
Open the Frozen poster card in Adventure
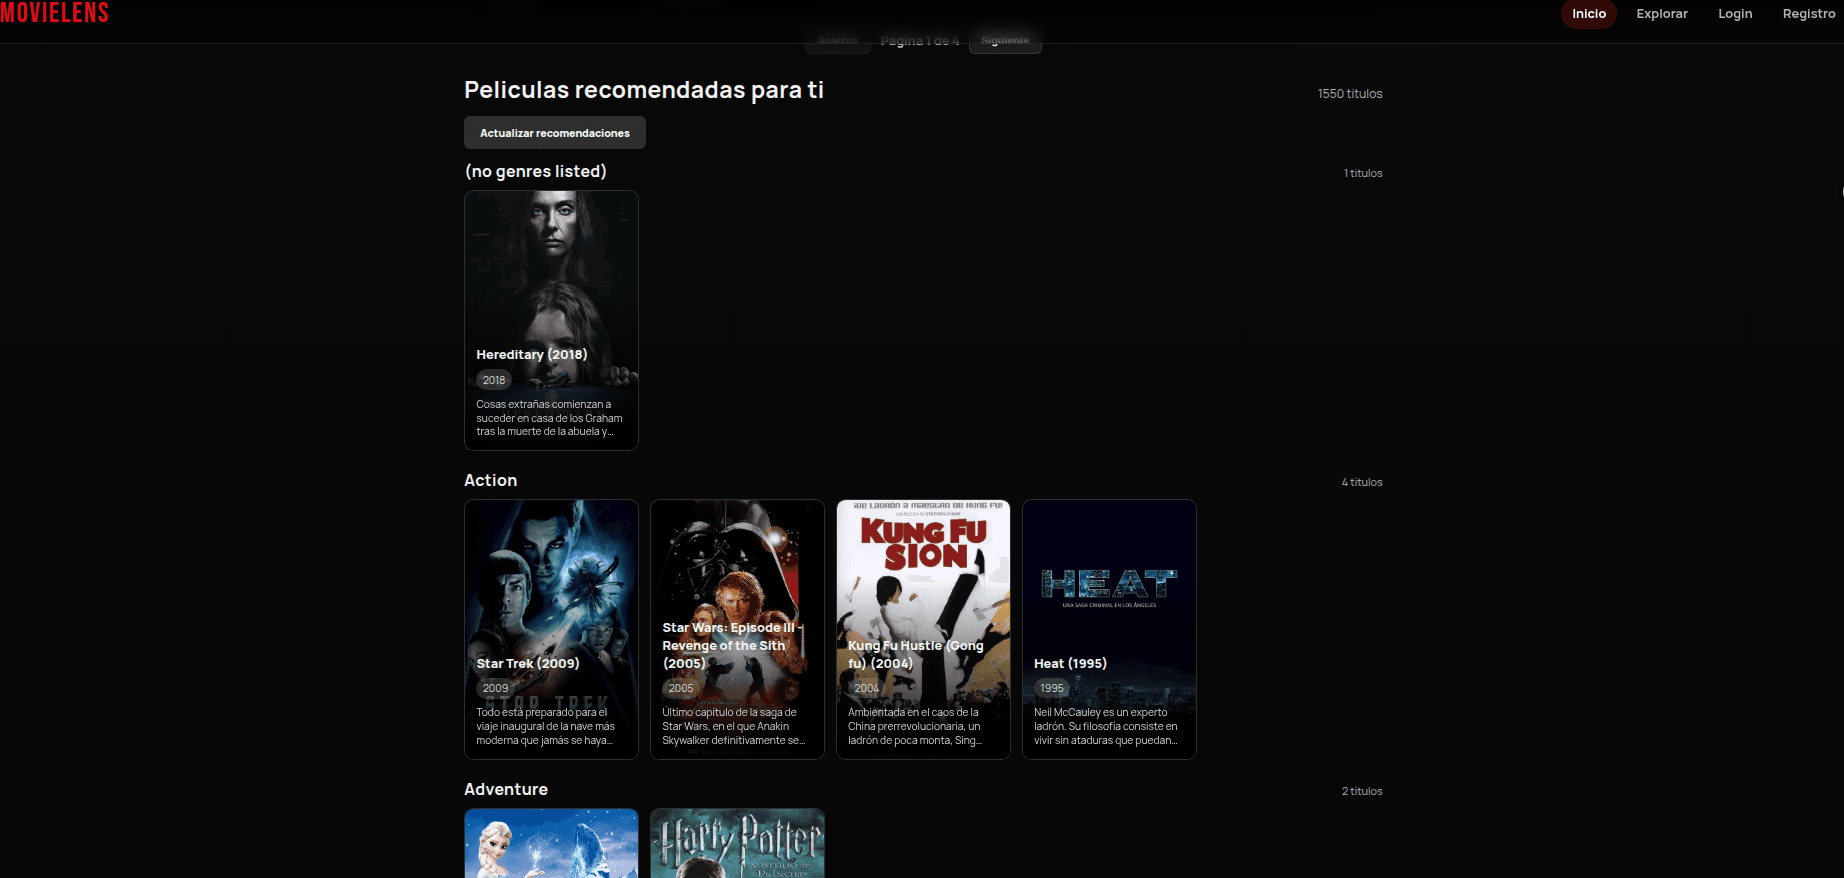(551, 843)
